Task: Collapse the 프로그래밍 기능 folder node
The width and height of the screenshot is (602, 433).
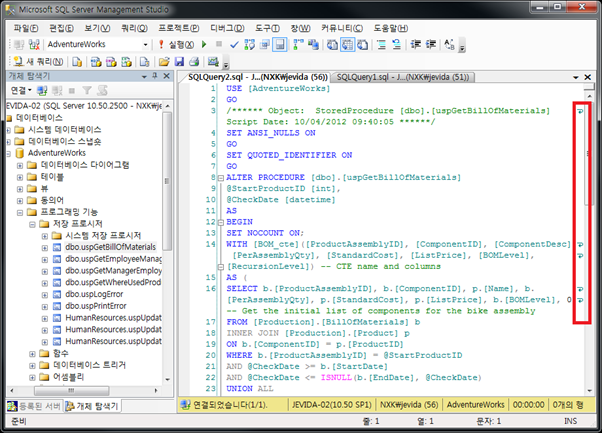Action: click(x=20, y=213)
